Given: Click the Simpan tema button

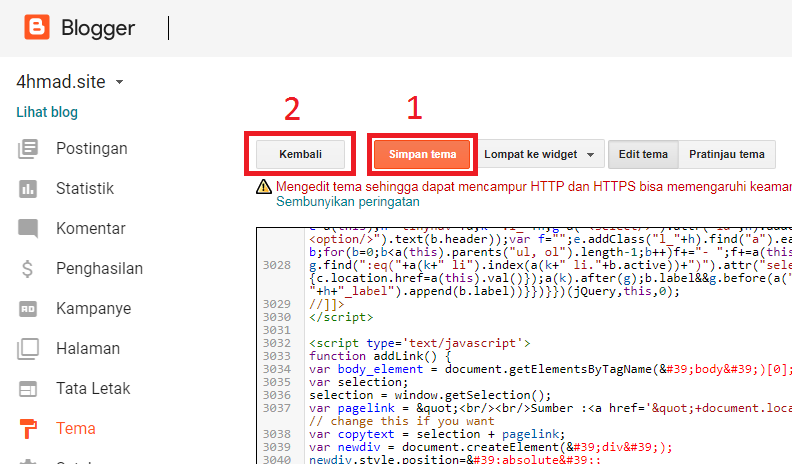Looking at the screenshot, I should pos(422,154).
